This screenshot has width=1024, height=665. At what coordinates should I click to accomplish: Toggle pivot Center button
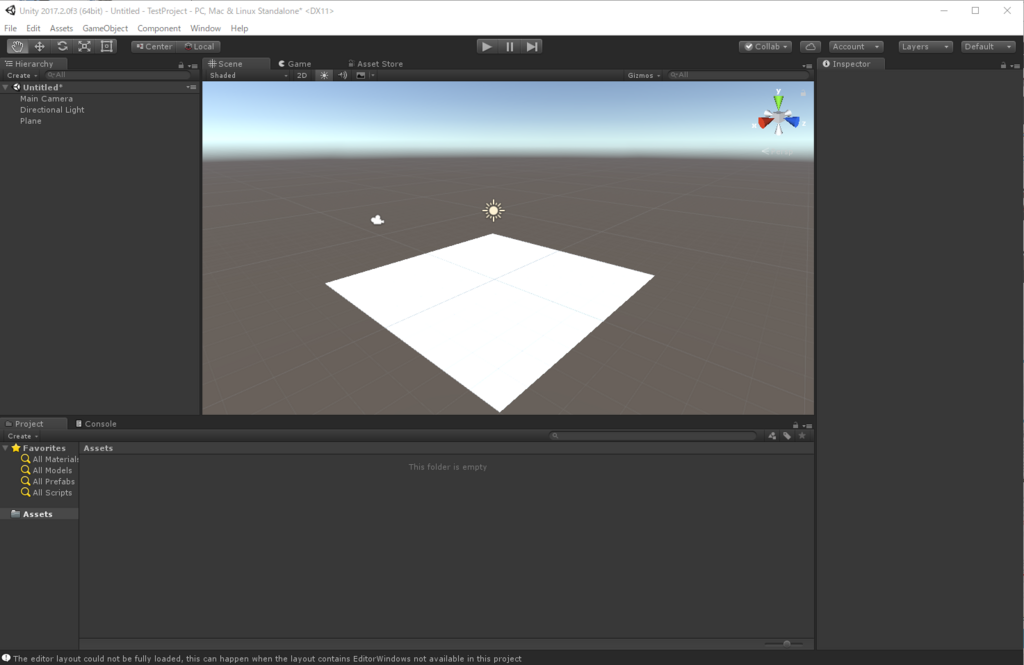coord(154,46)
